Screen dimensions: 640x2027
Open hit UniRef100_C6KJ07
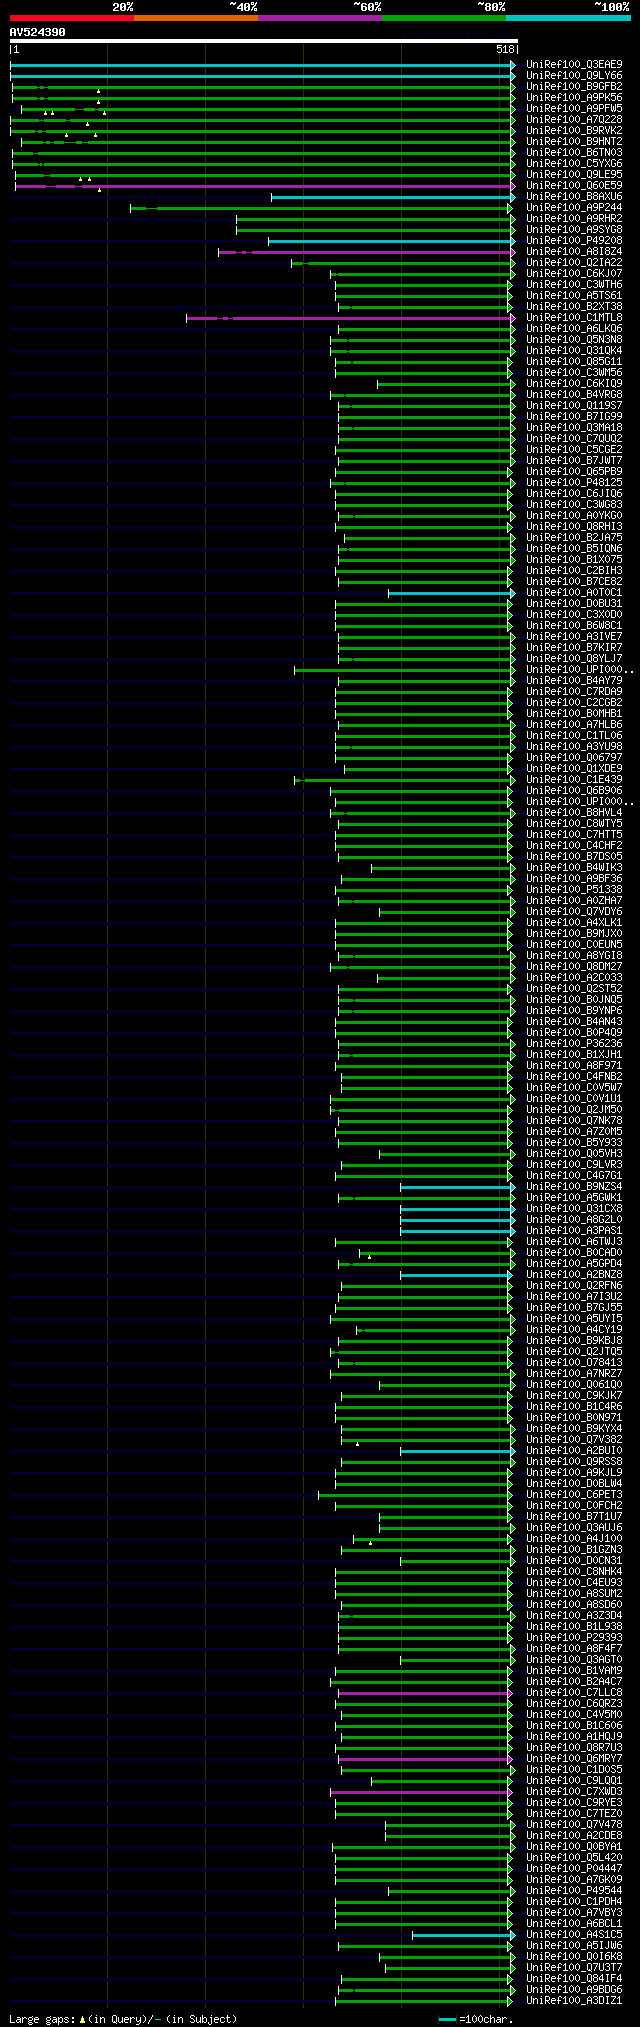tap(574, 274)
